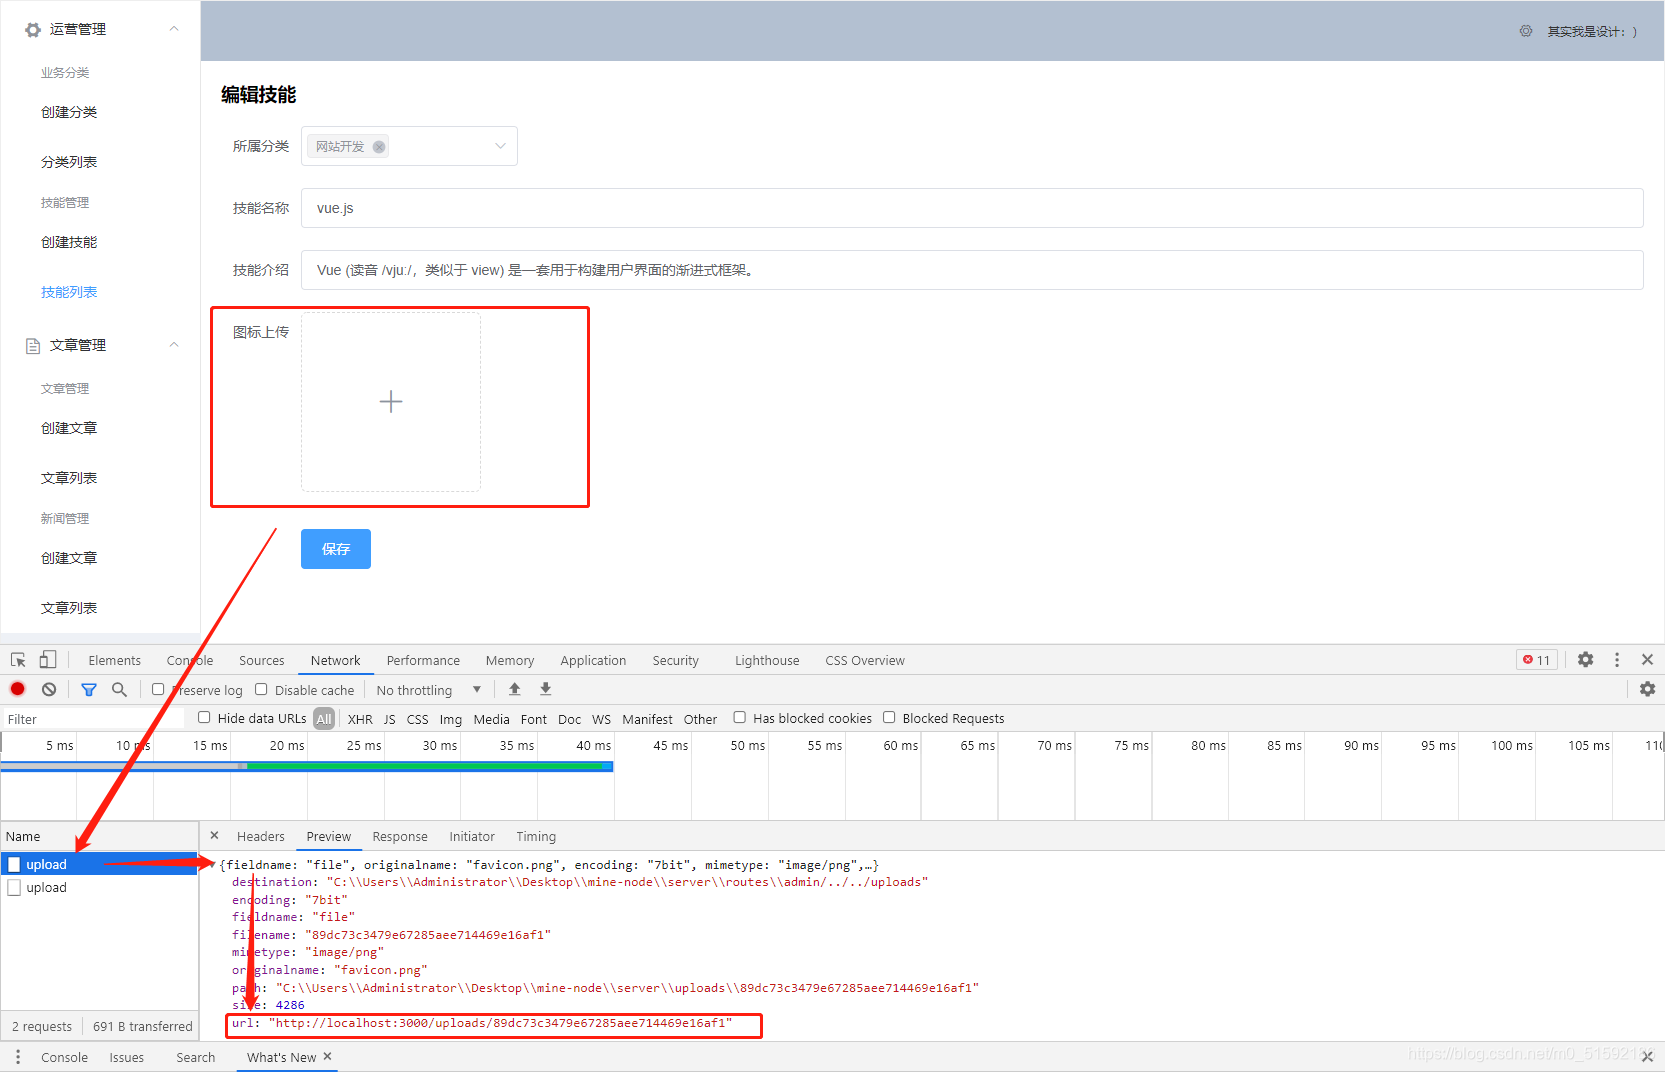Close the DevTools panel
Screen dimensions: 1665x1072
(x=1648, y=660)
